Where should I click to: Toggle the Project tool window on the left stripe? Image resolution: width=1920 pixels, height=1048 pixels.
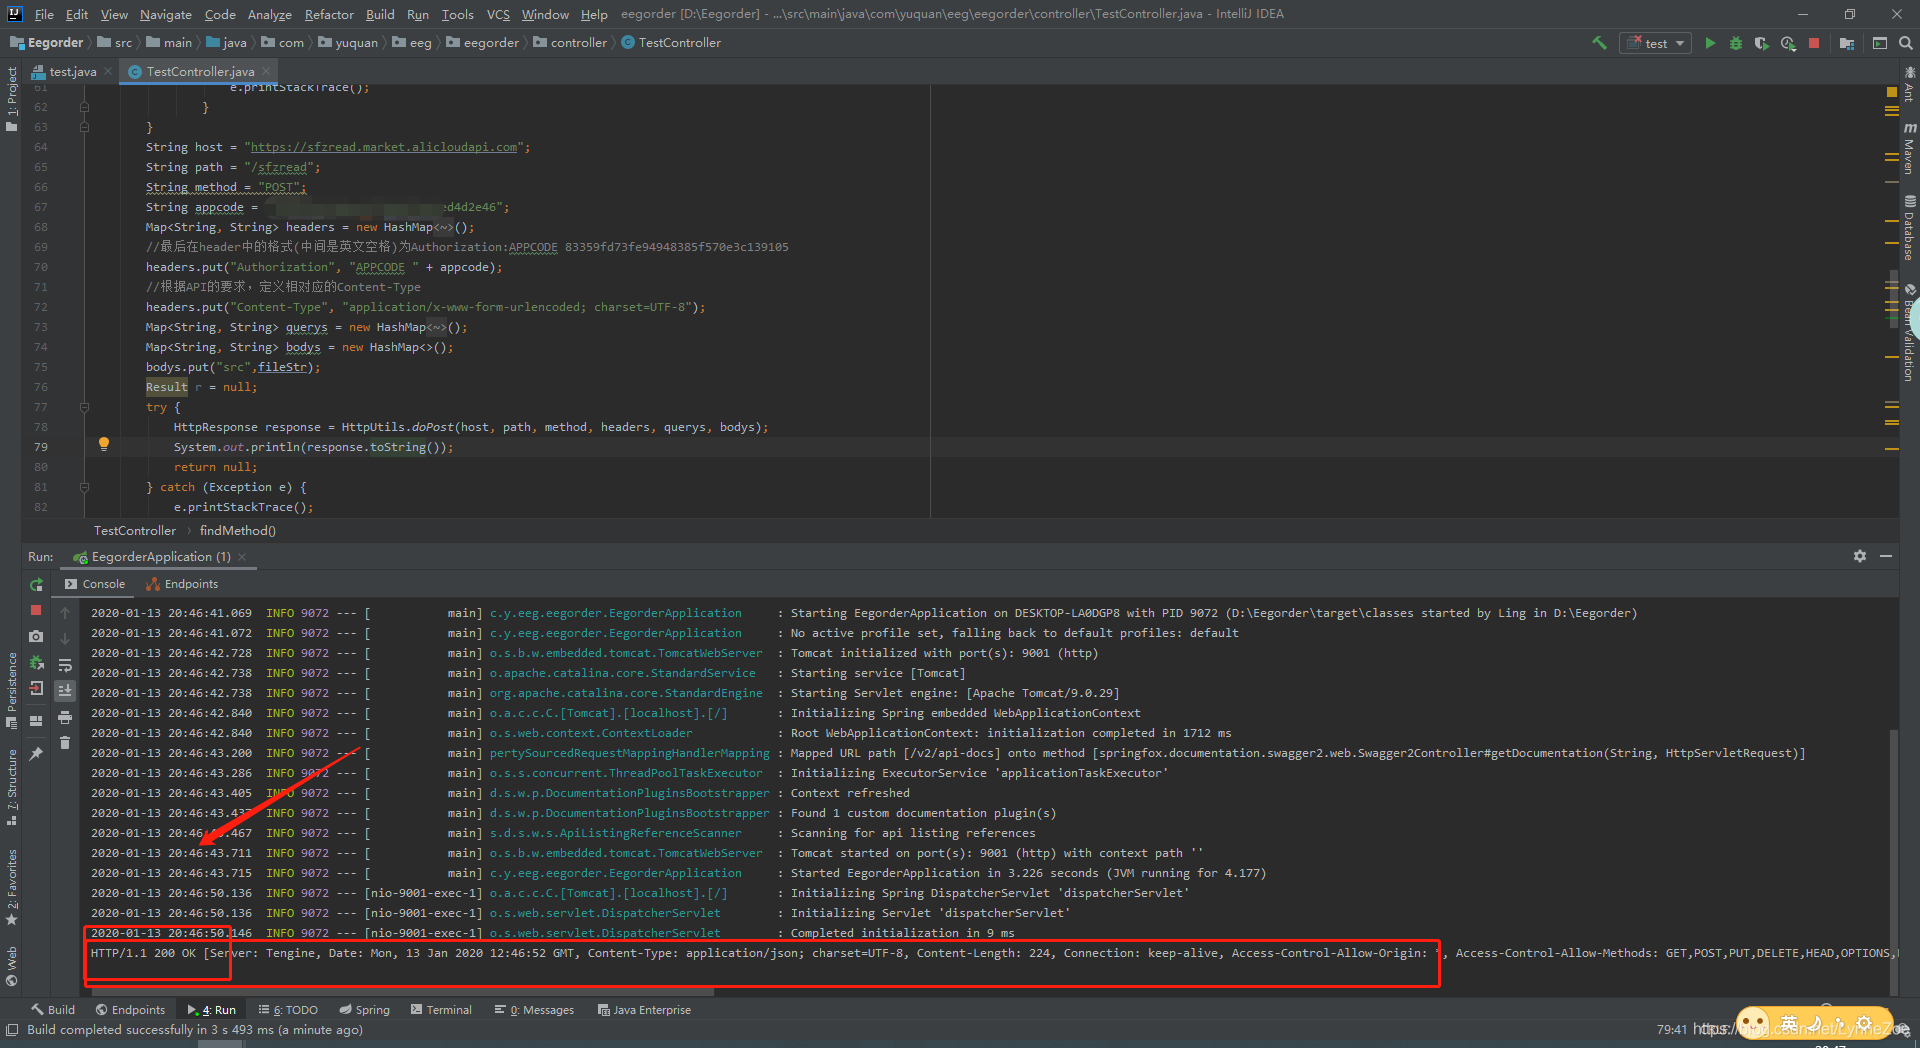(12, 99)
